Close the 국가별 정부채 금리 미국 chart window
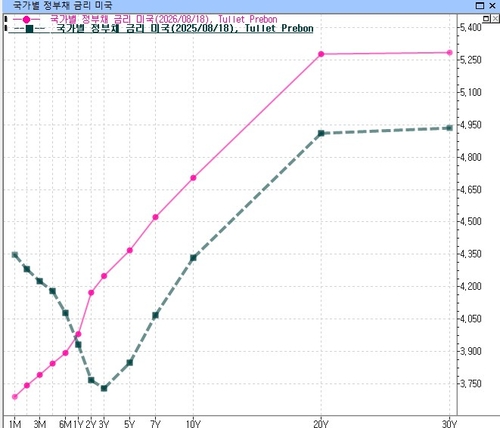 coord(492,5)
